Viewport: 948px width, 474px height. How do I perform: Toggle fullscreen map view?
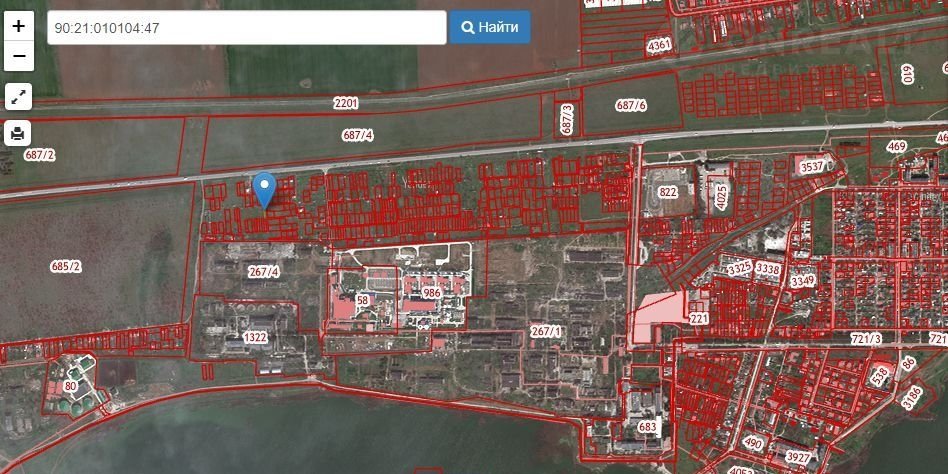point(19,97)
